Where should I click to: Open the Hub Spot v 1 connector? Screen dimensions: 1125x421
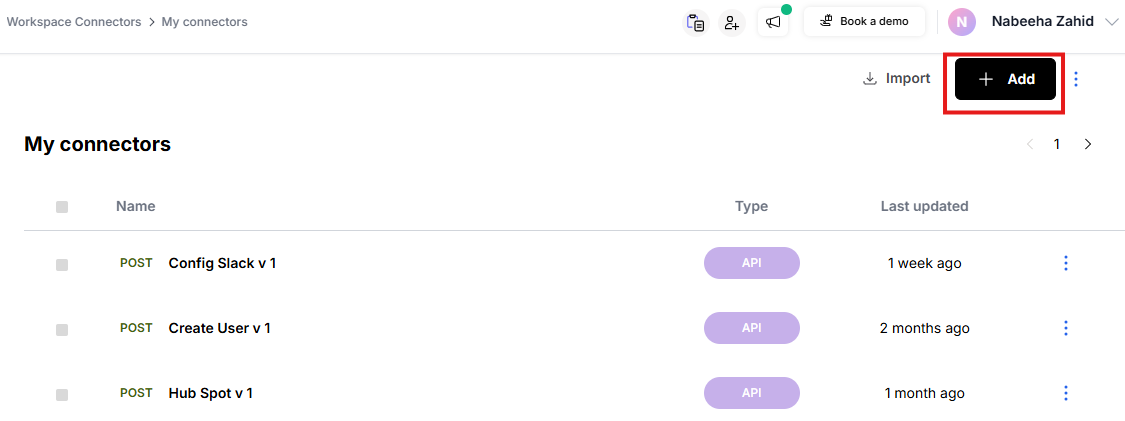[210, 393]
